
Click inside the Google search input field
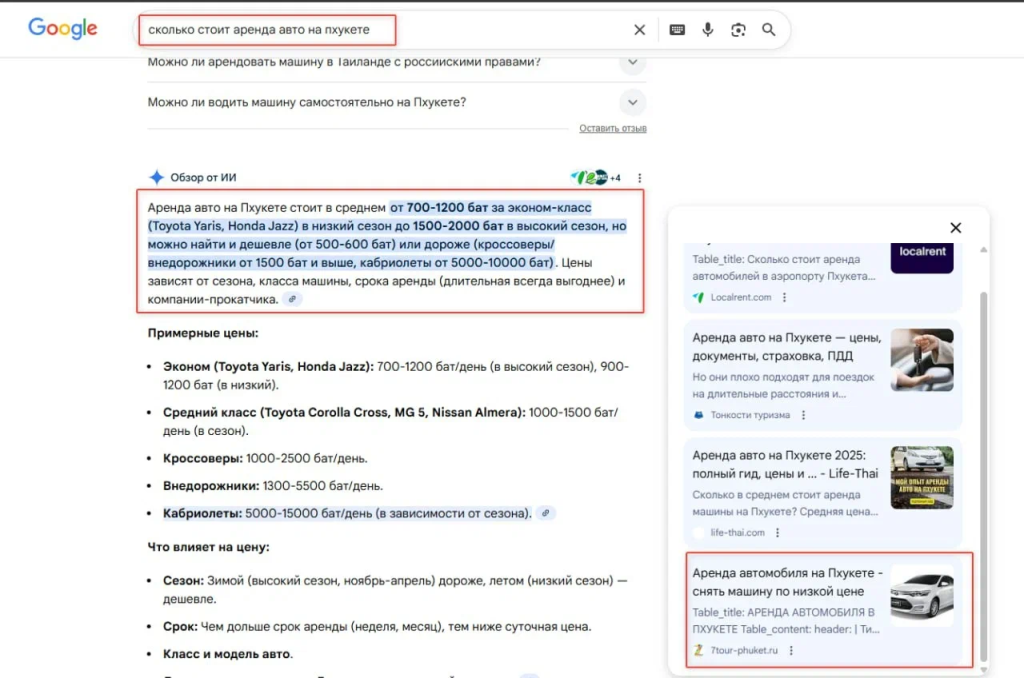380,30
